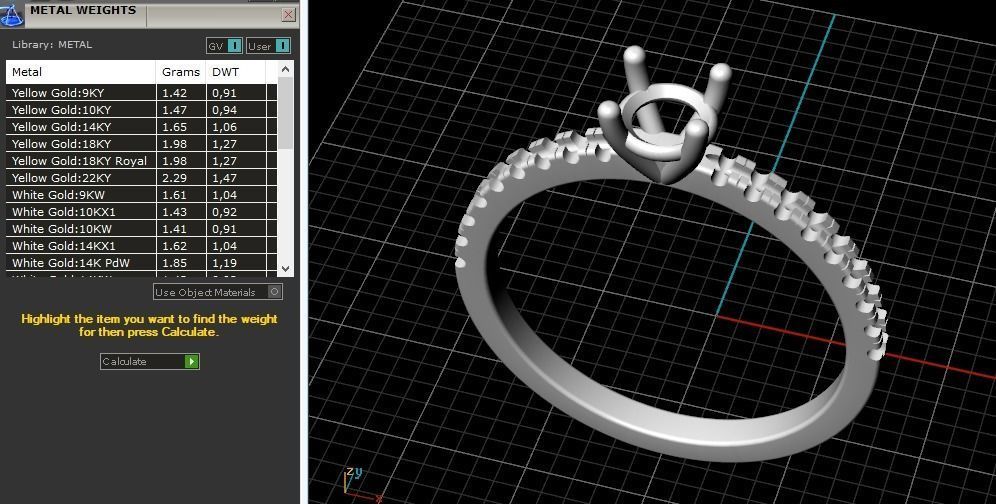The image size is (996, 504).
Task: Click the metal list scroll up arrow
Action: click(285, 69)
